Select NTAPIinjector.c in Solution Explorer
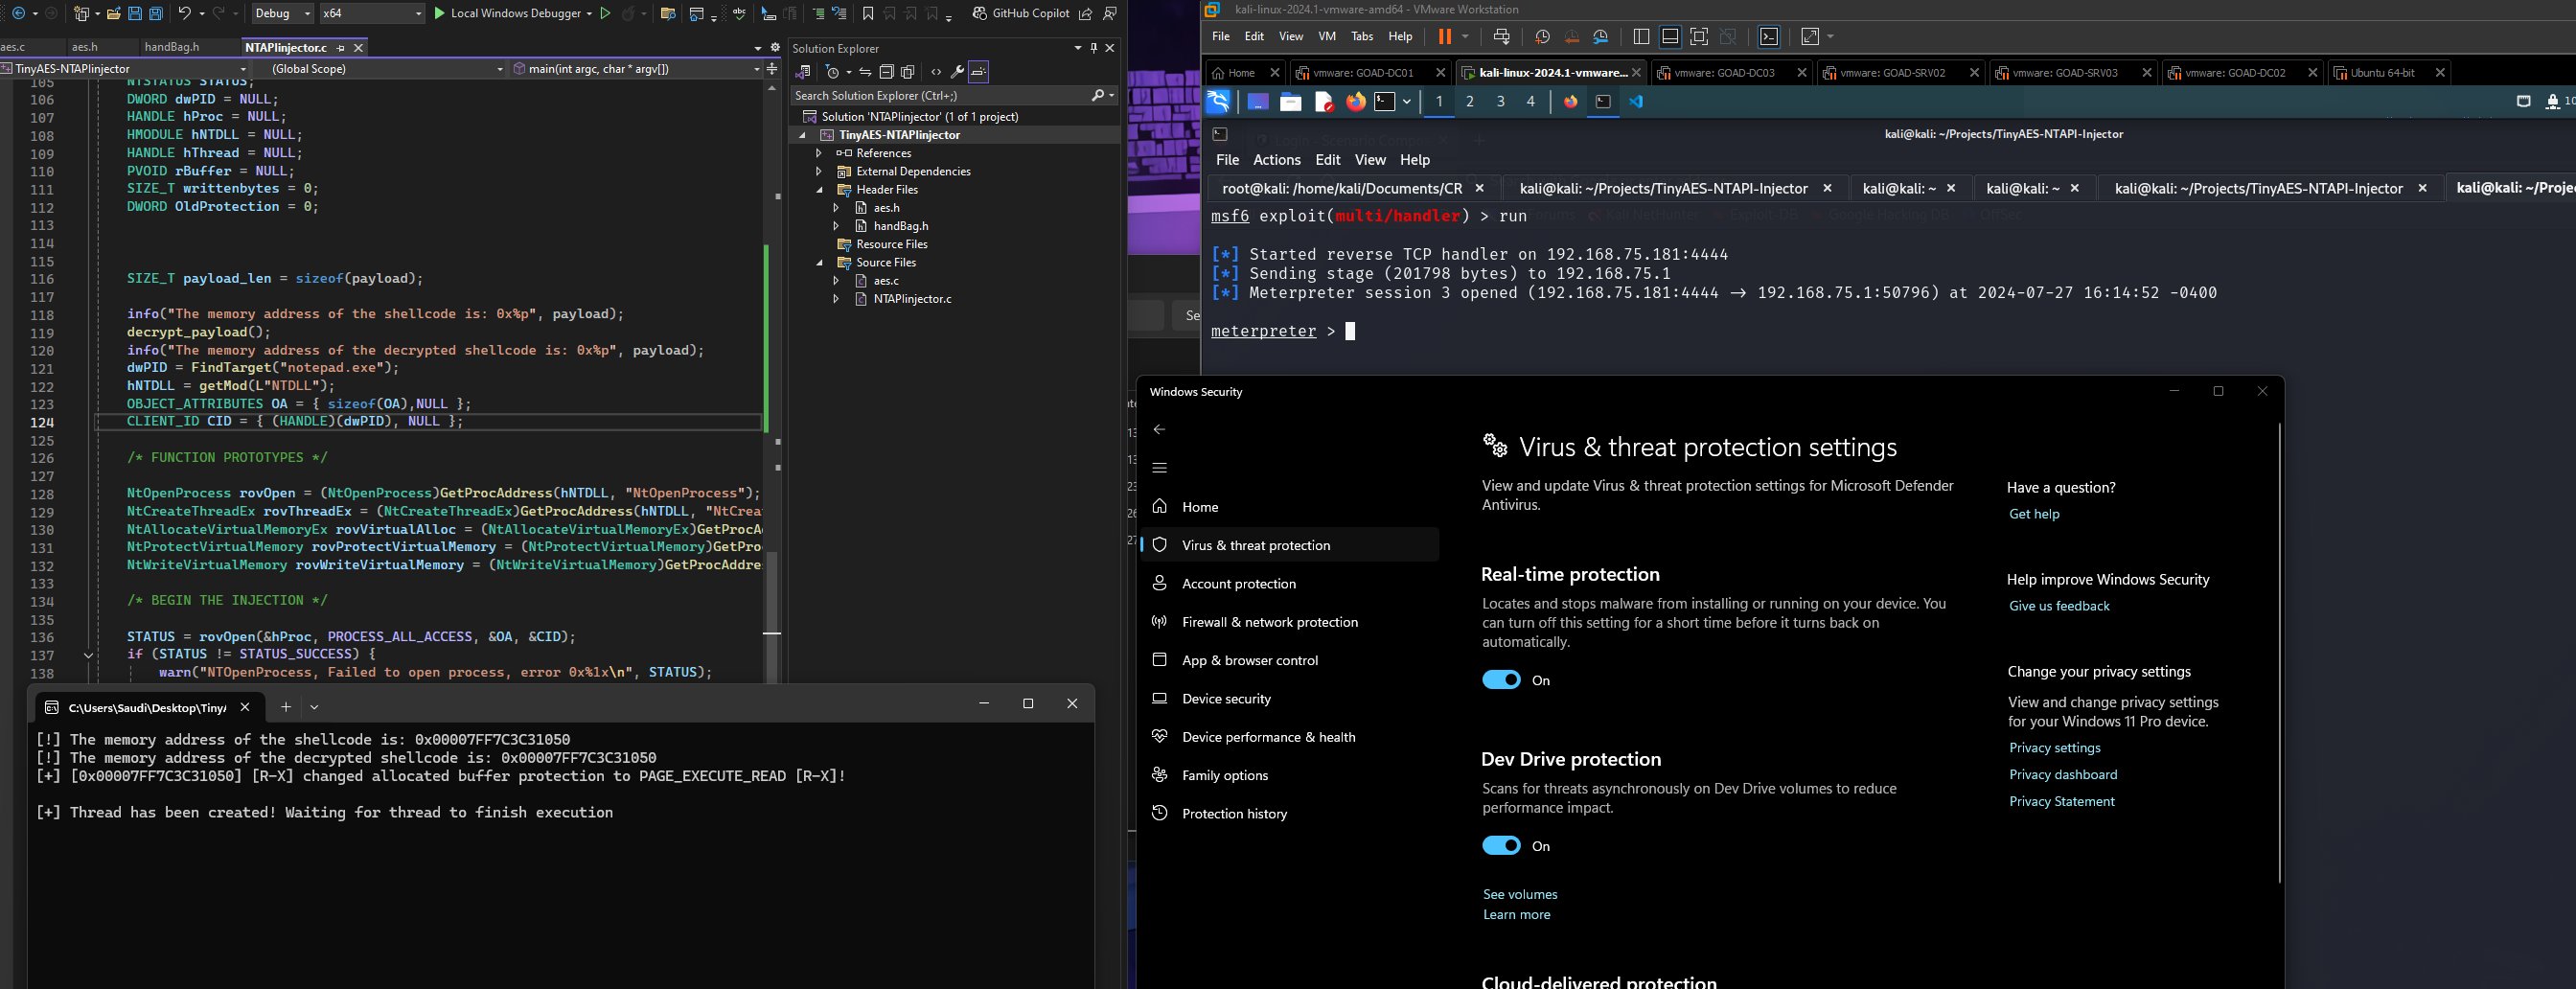The image size is (2576, 989). (912, 298)
